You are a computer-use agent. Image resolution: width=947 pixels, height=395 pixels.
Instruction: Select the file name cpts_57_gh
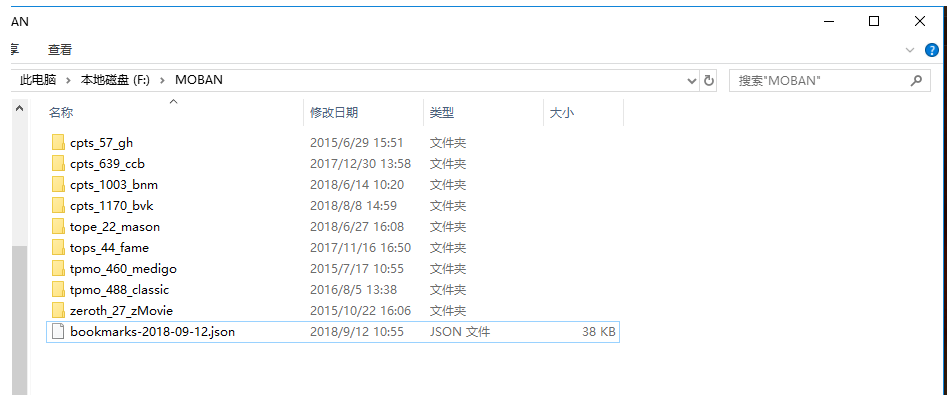click(x=101, y=143)
